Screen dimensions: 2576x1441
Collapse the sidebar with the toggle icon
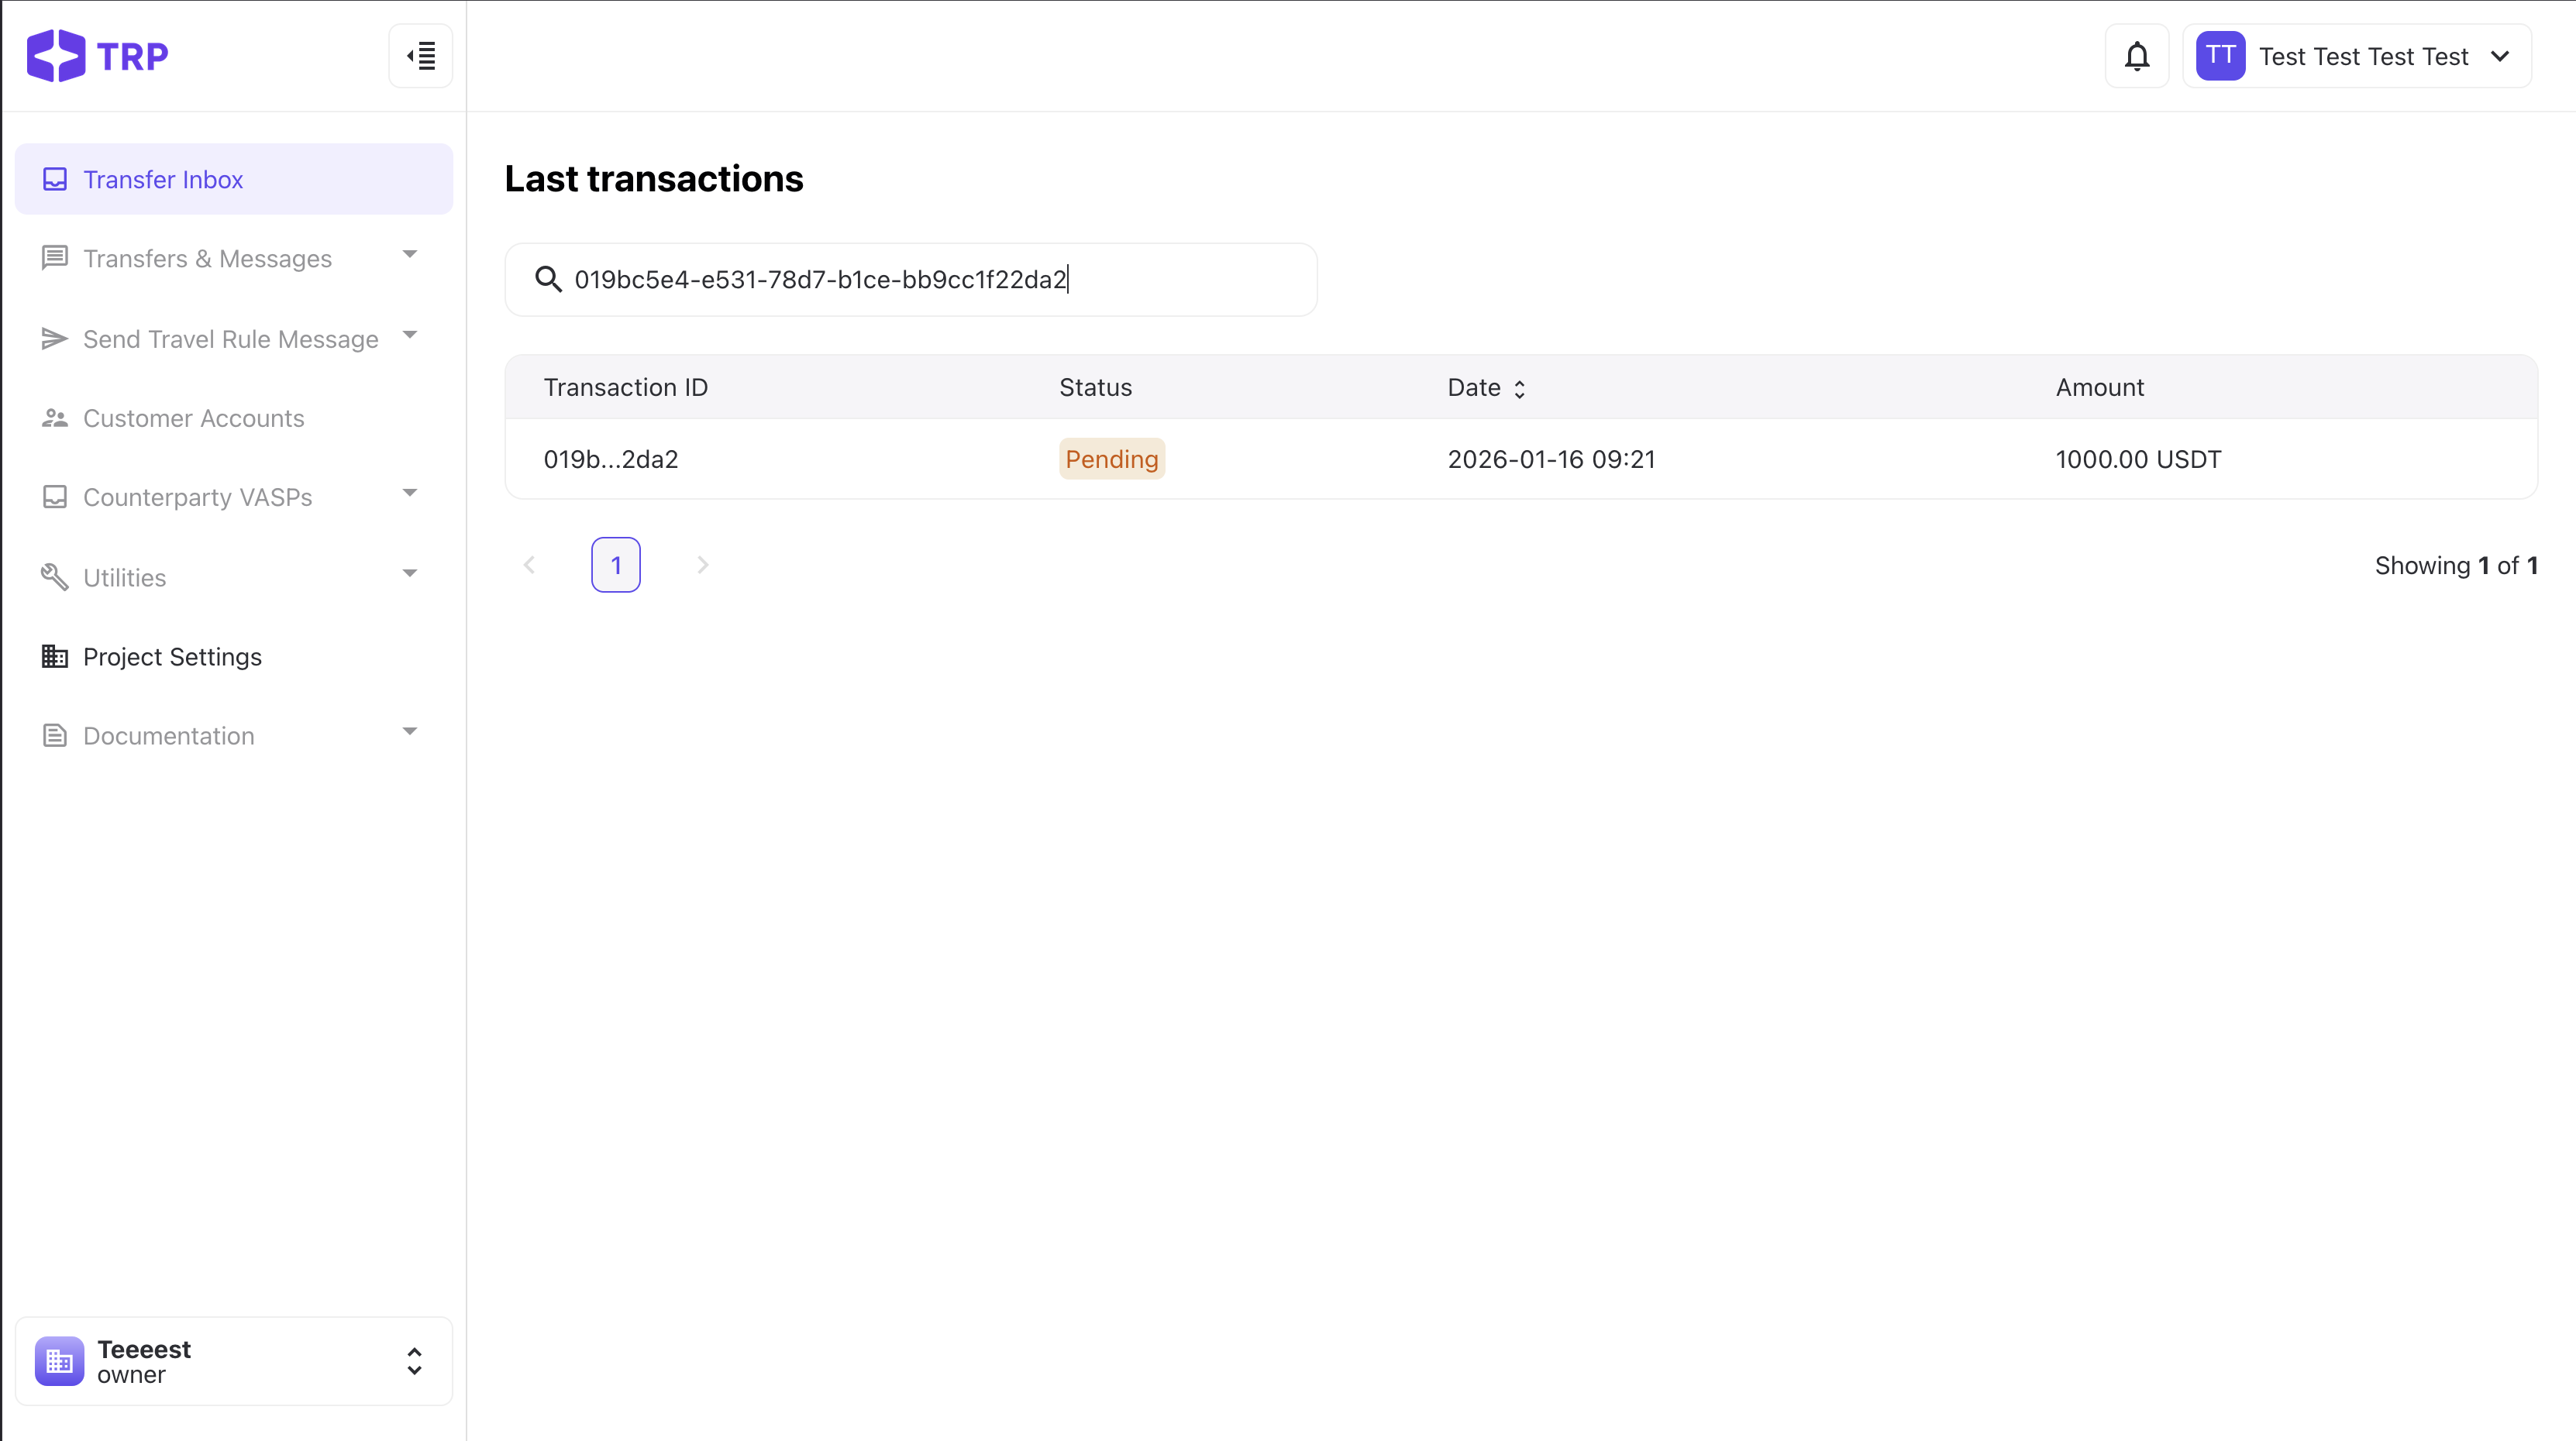(x=421, y=56)
